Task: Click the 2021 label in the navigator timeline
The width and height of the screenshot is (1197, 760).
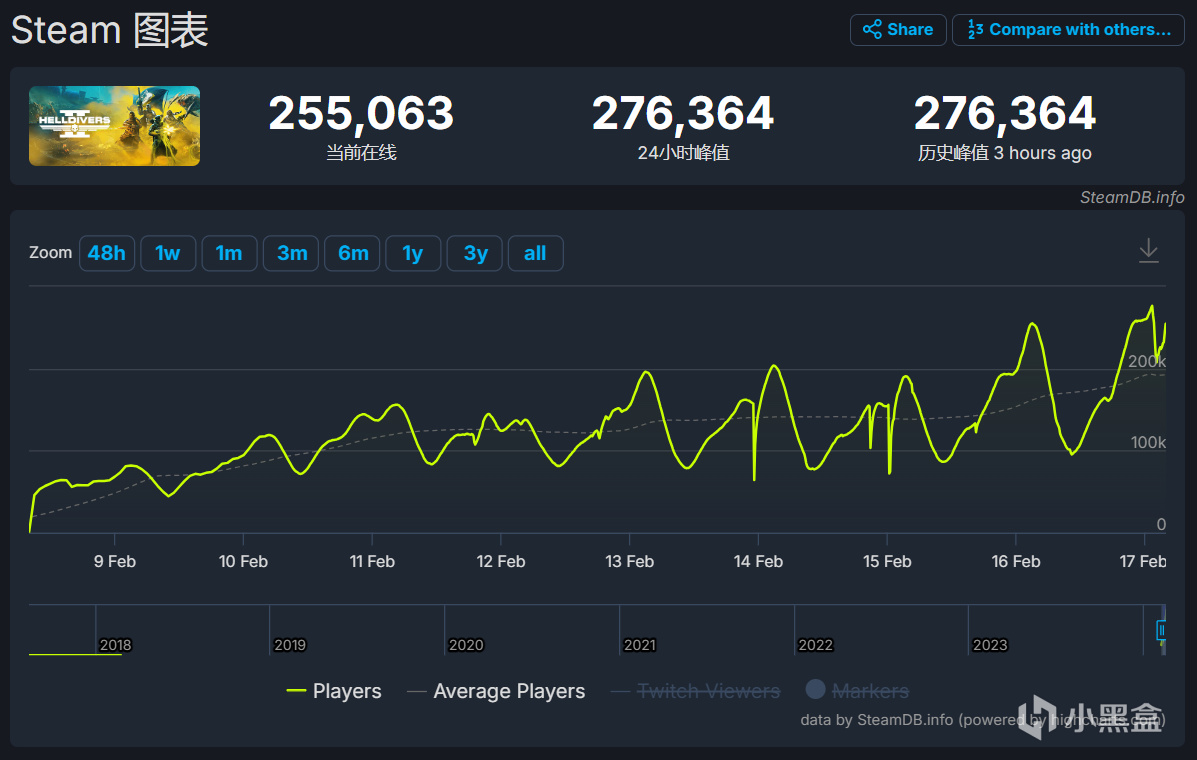Action: (640, 645)
